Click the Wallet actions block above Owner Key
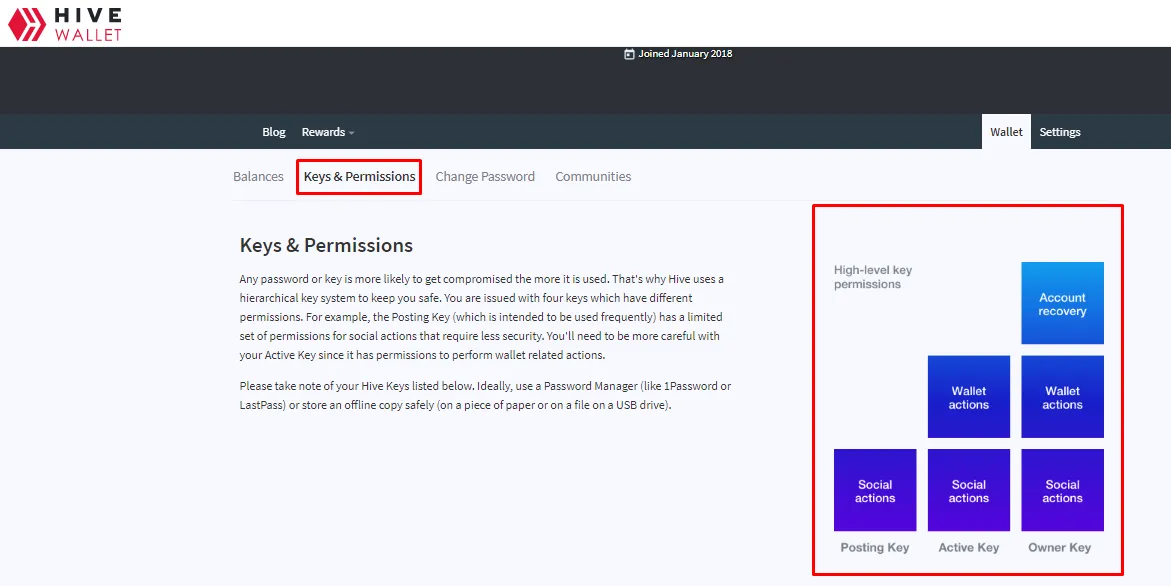1171x586 pixels. [x=1062, y=396]
